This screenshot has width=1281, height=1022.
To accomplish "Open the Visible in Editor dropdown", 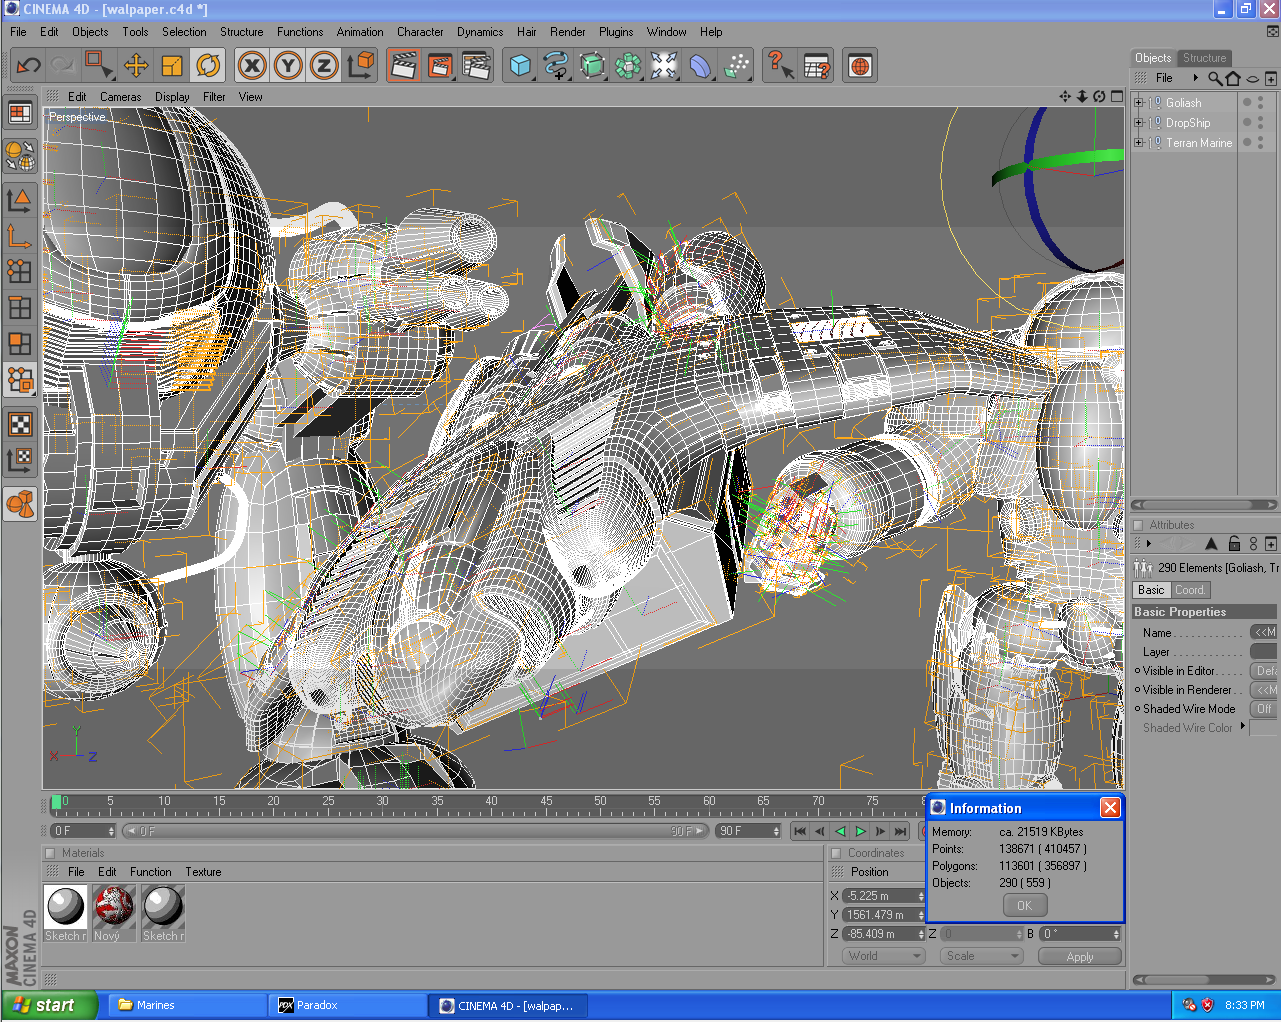I will click(1265, 671).
